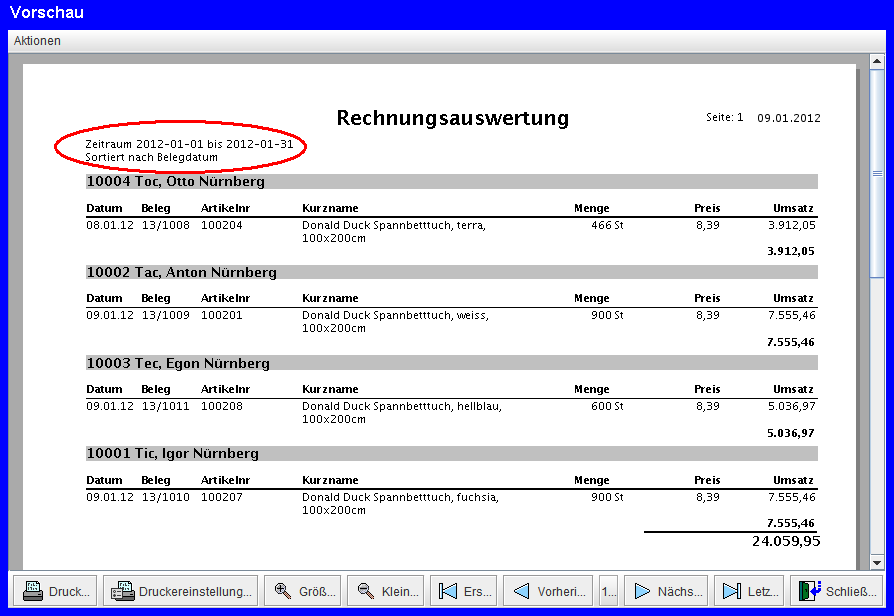Click customer header 10001 Tic, Igor Nürnberg
894x616 pixels.
[172, 454]
